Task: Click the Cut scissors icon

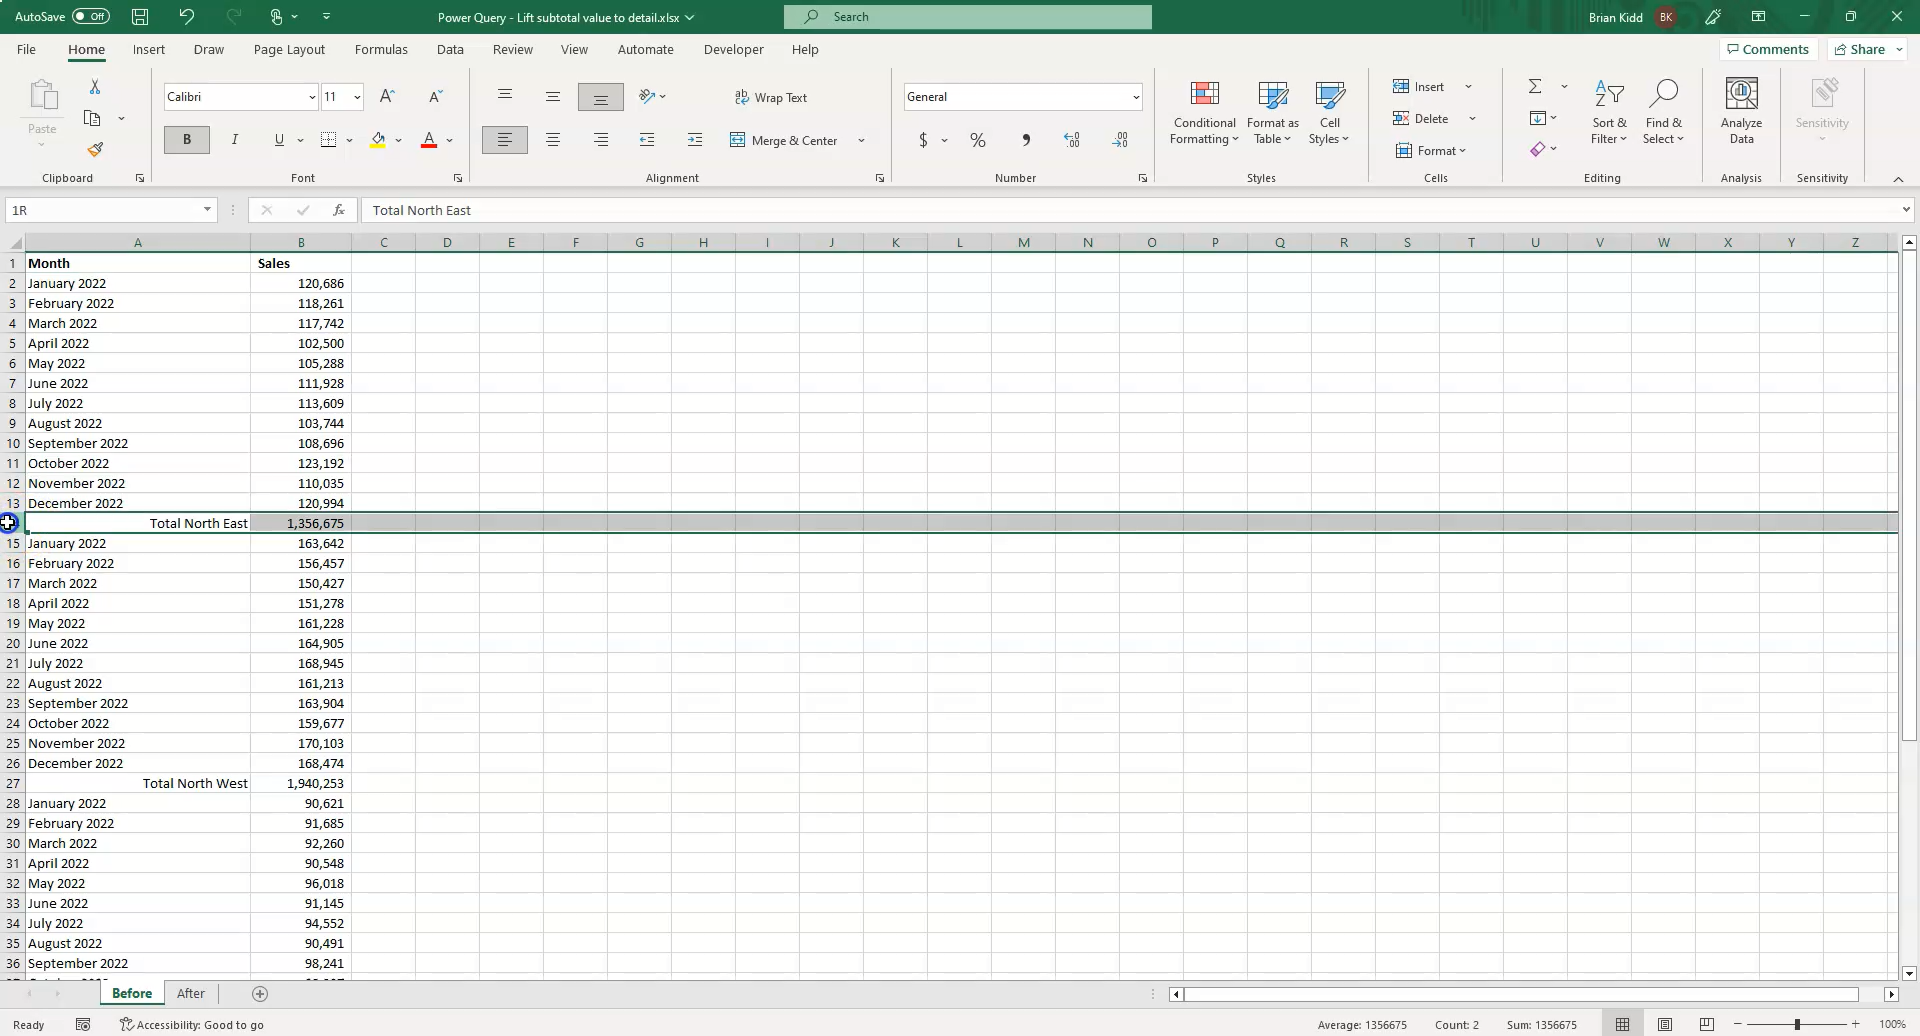Action: 94,88
